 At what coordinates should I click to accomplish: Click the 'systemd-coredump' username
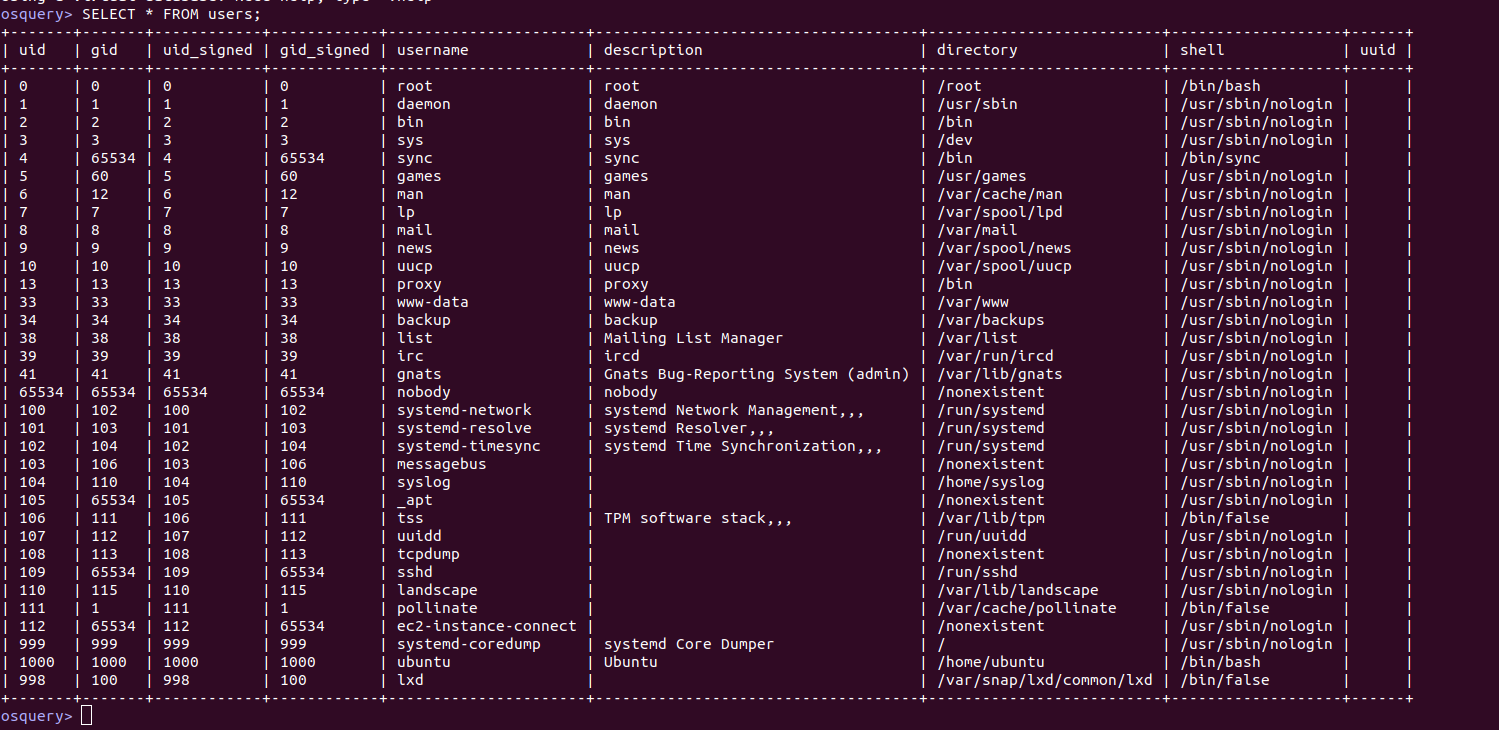click(x=469, y=644)
